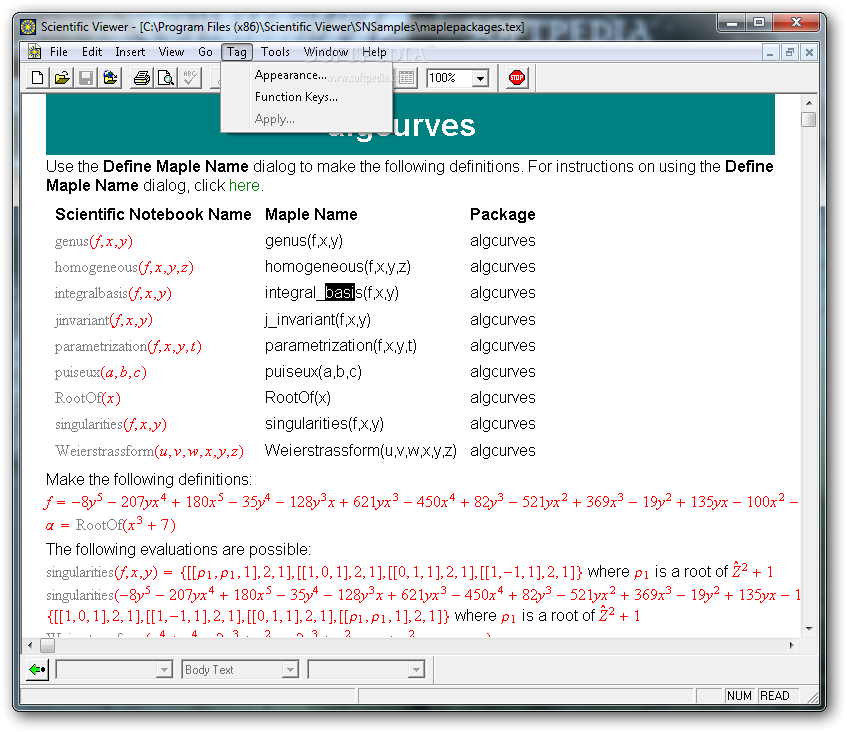The image size is (847, 732).
Task: Restore the inner document window
Action: [x=790, y=52]
